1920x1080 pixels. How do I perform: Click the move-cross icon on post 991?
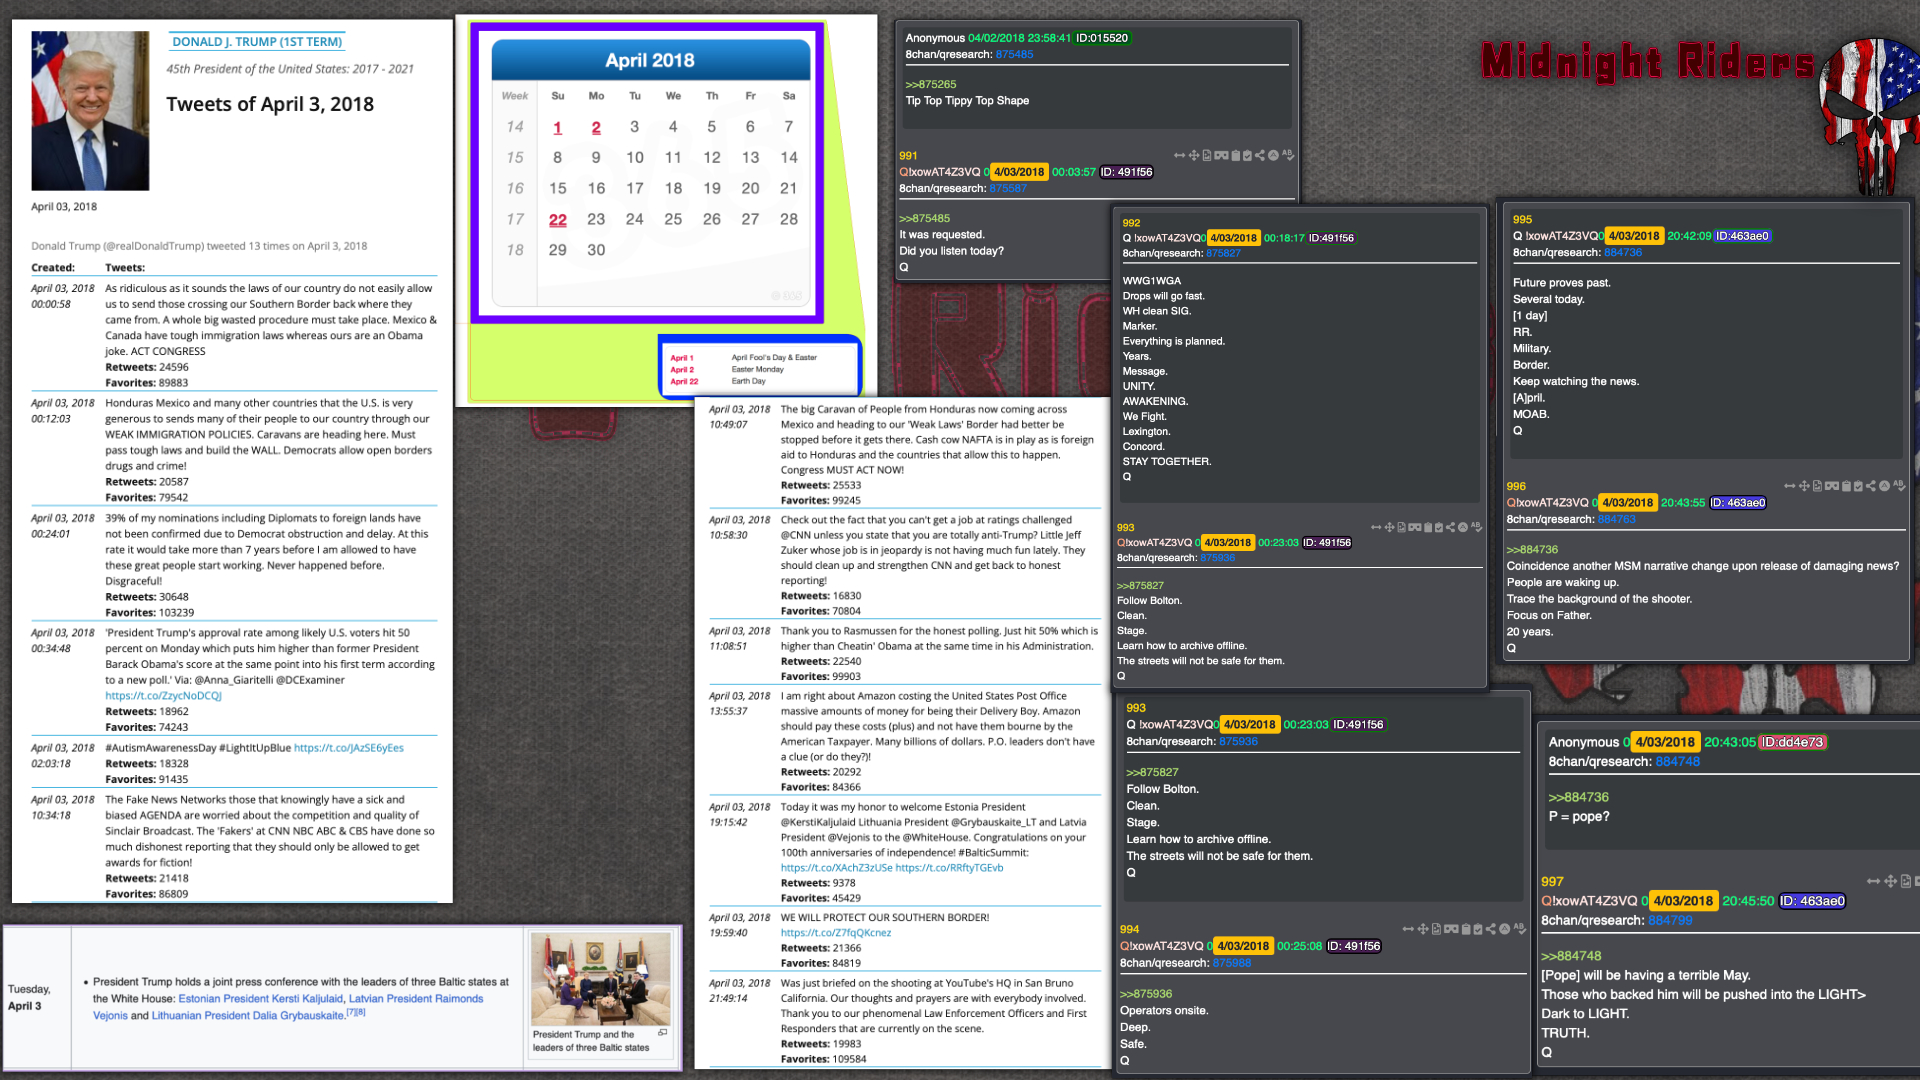coord(1194,155)
